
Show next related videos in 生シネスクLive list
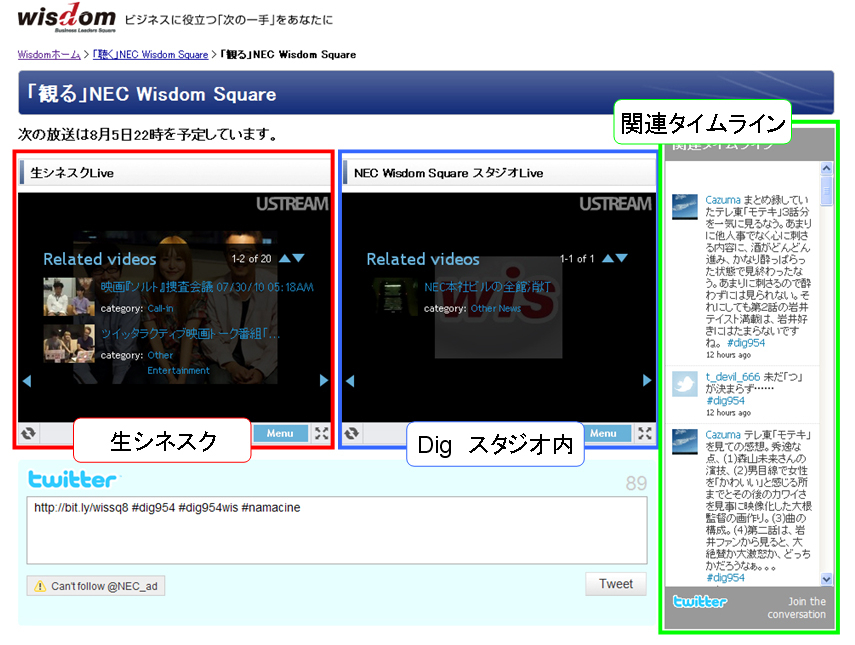pyautogui.click(x=298, y=258)
